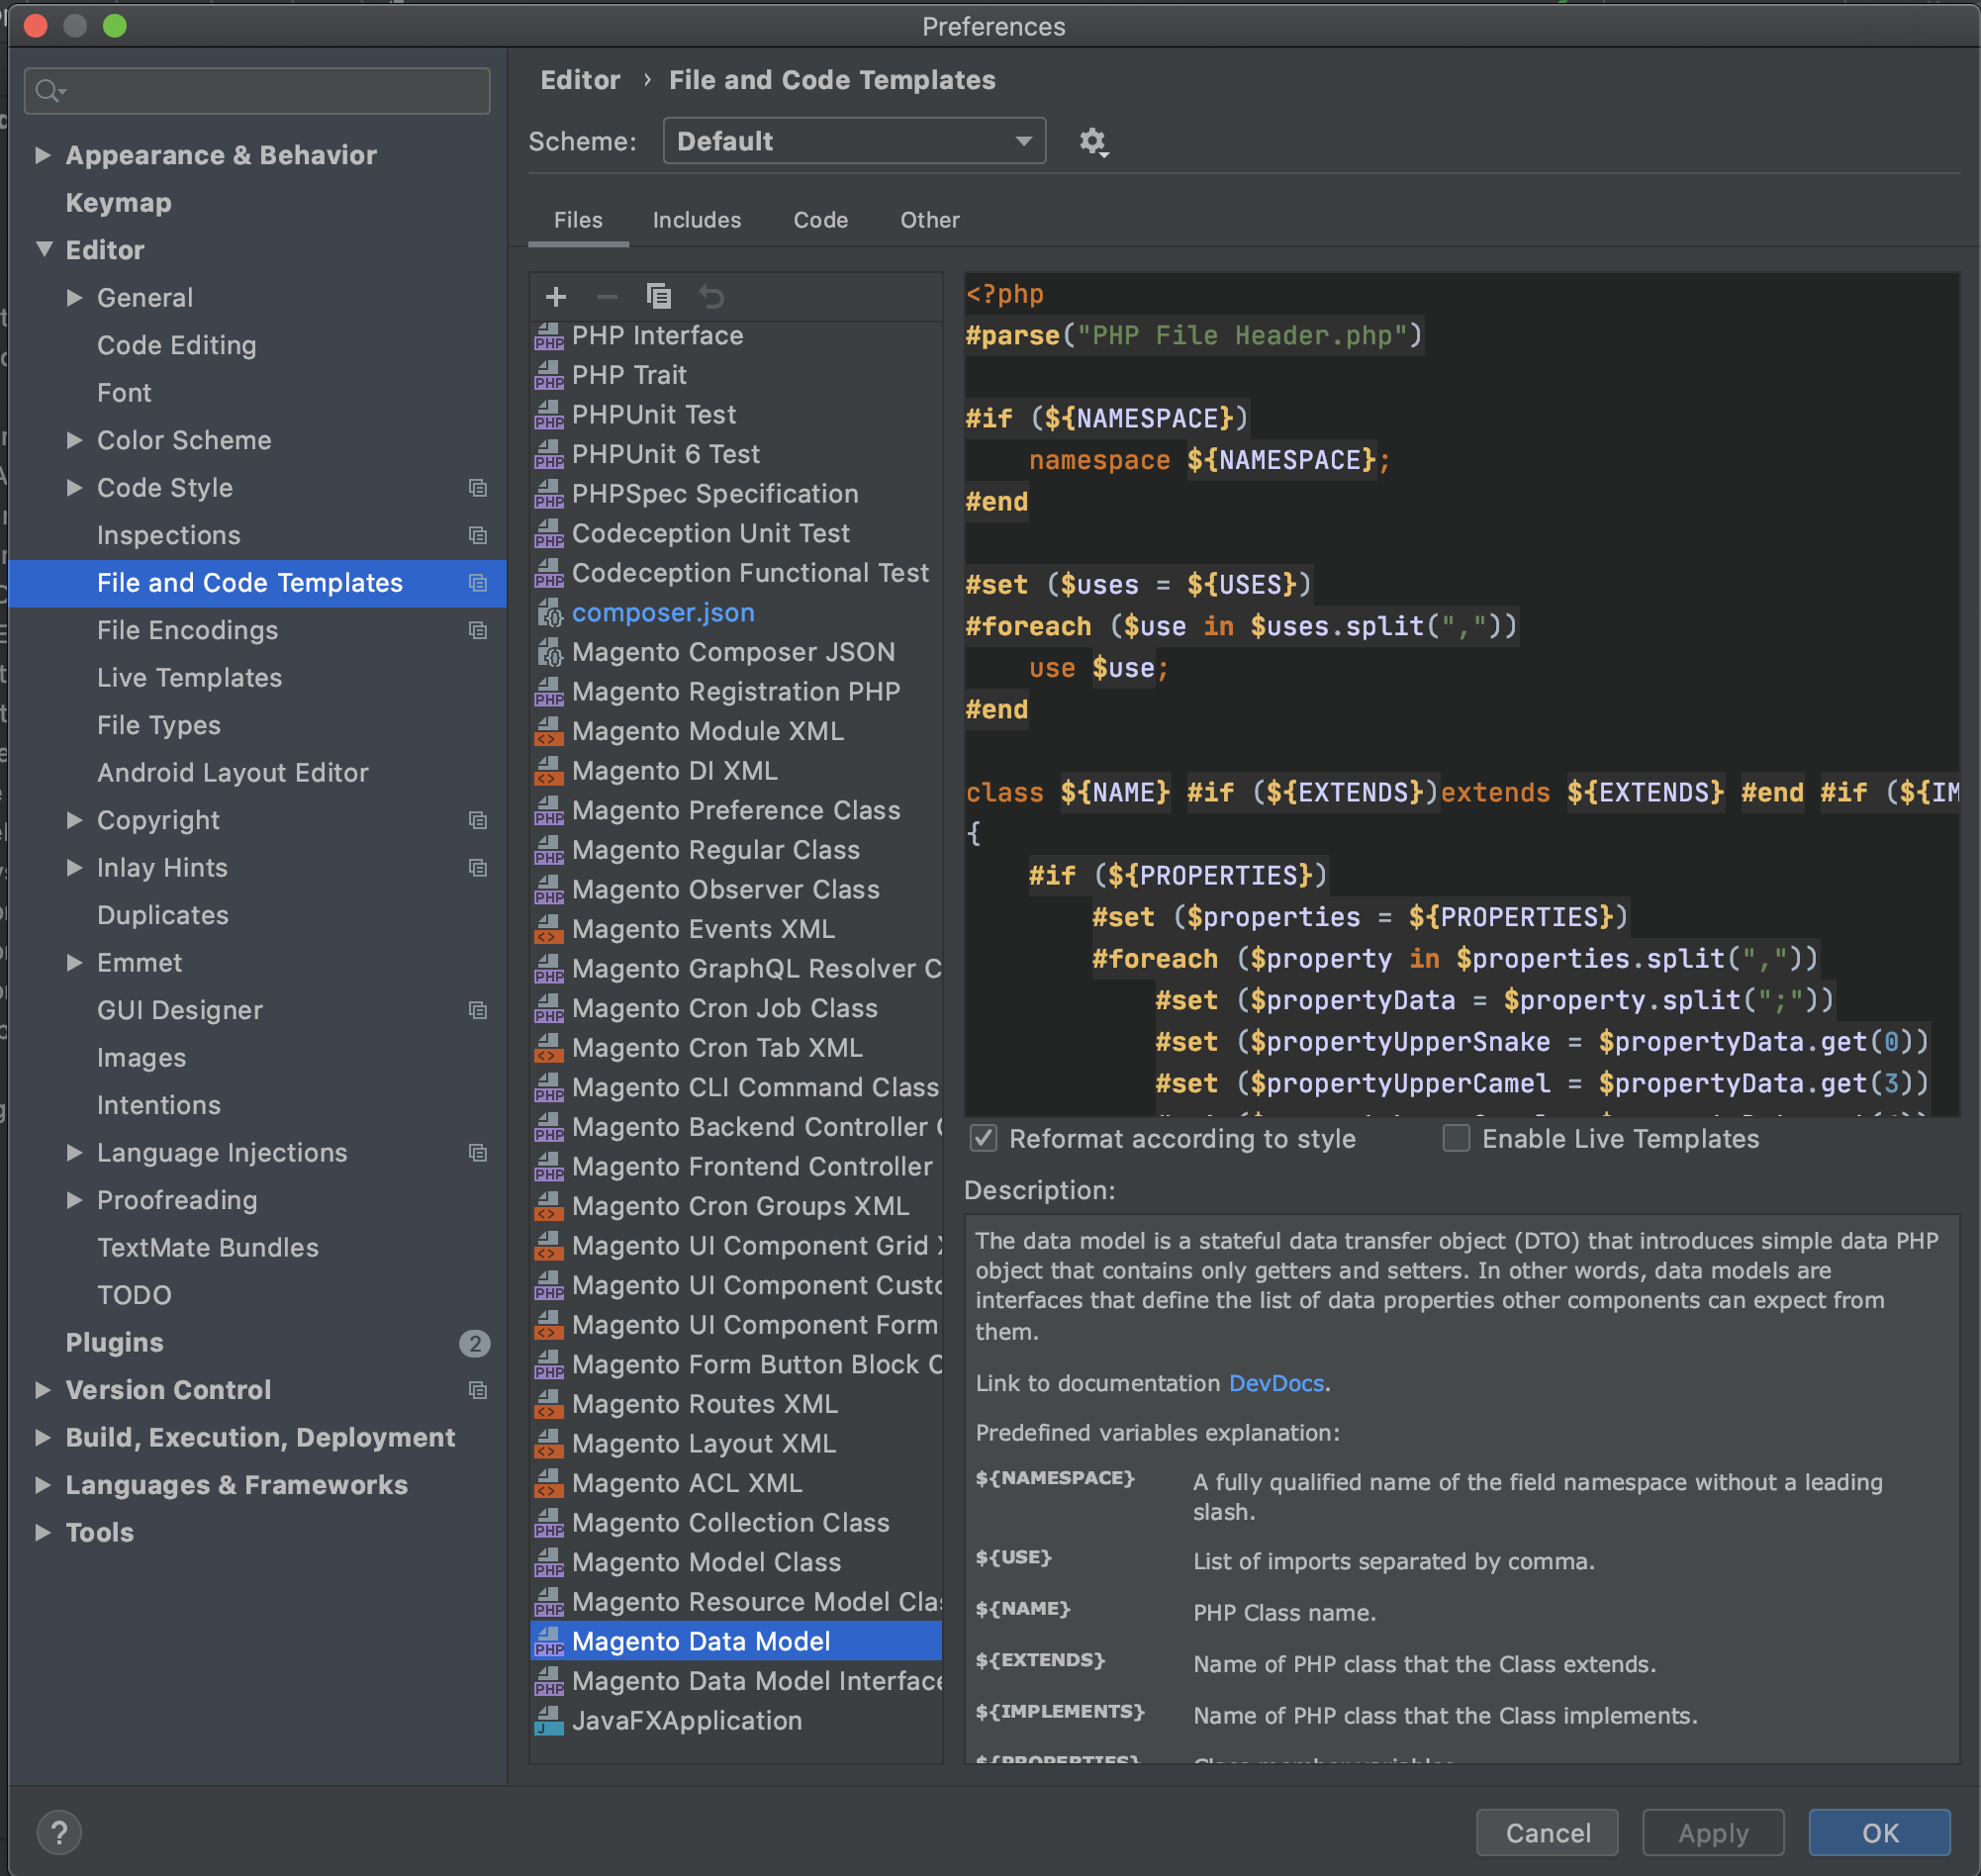
Task: Open the scheme settings gear icon
Action: point(1092,142)
